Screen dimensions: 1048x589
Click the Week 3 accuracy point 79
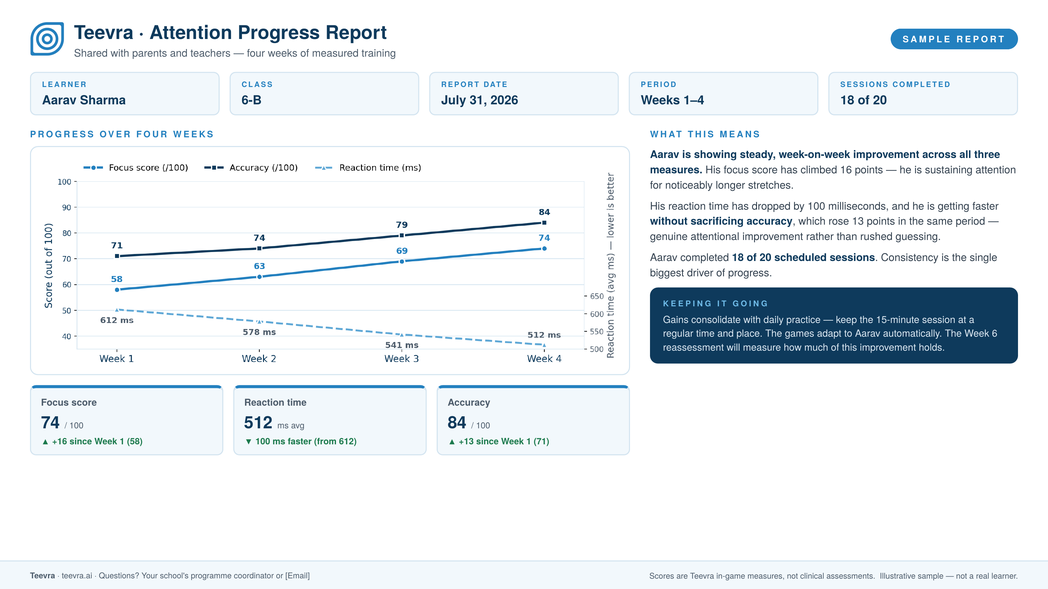402,235
